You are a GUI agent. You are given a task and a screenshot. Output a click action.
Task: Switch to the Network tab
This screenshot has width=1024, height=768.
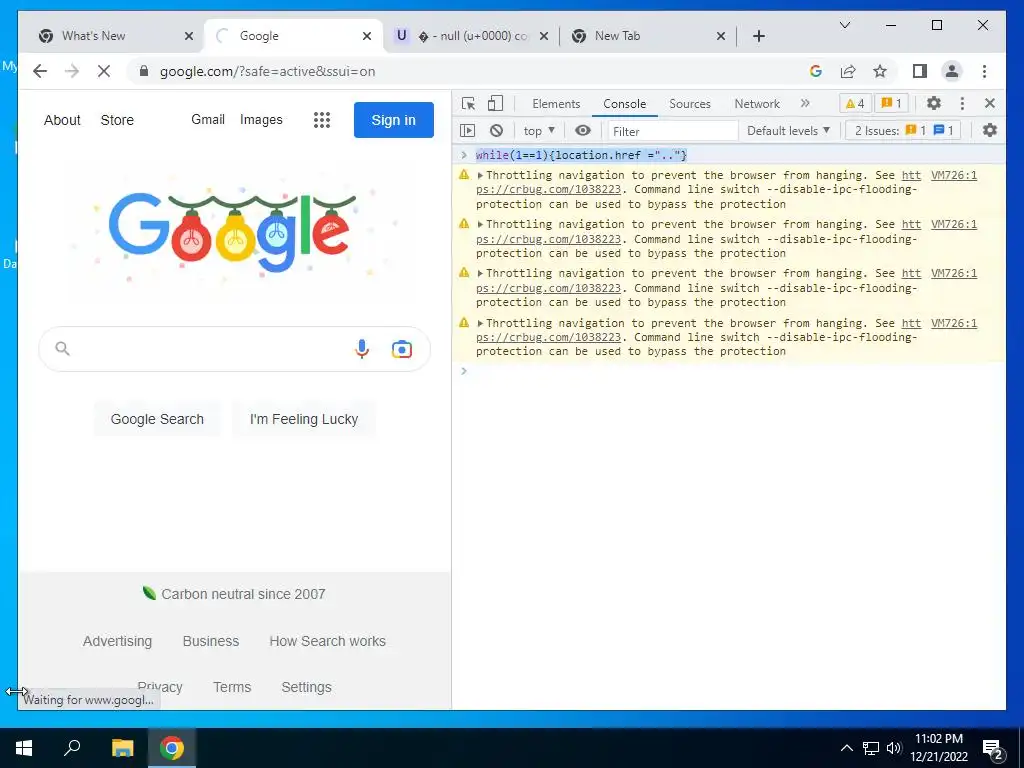pyautogui.click(x=757, y=104)
